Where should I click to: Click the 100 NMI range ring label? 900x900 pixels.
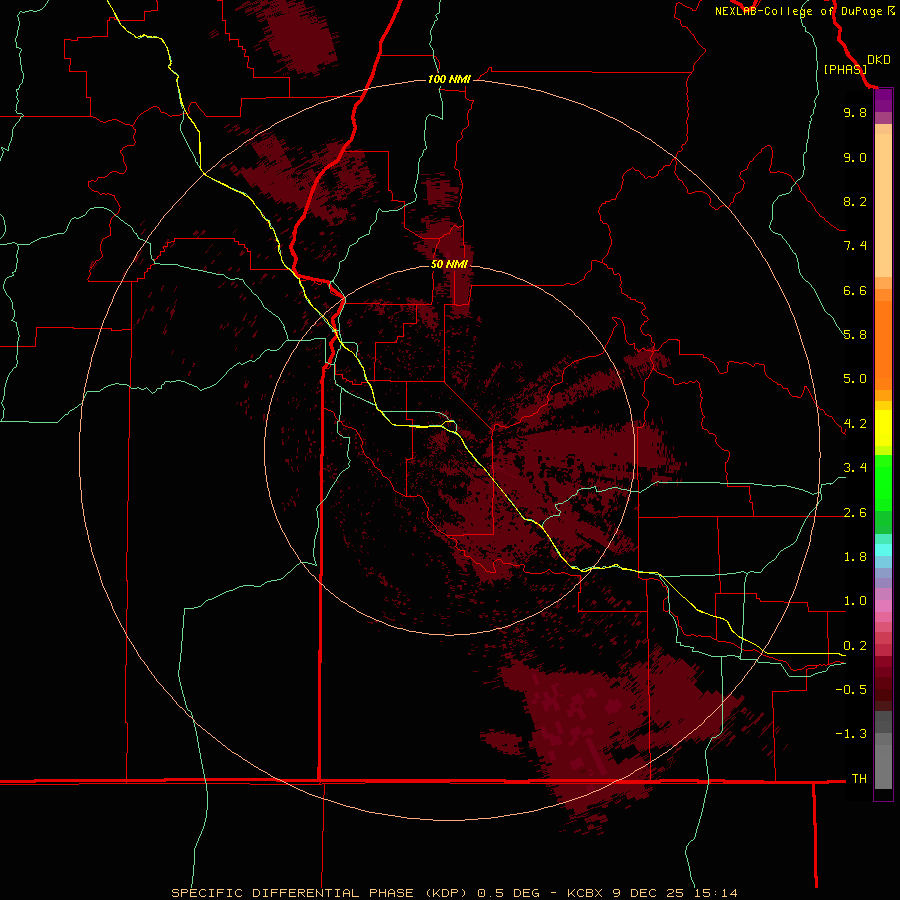(x=449, y=79)
